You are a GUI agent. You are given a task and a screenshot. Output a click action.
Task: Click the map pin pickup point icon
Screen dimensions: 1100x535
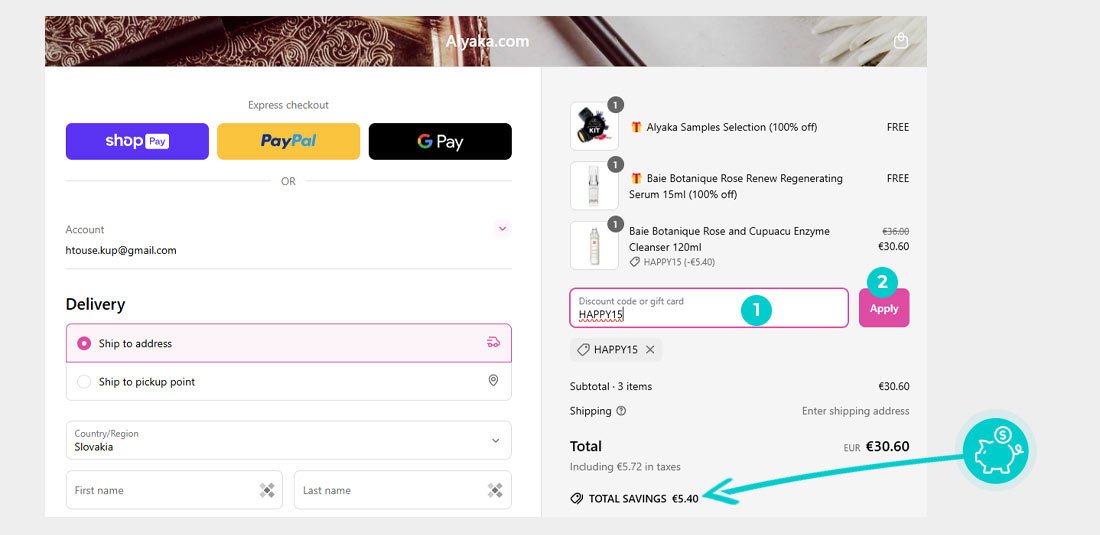(x=493, y=381)
